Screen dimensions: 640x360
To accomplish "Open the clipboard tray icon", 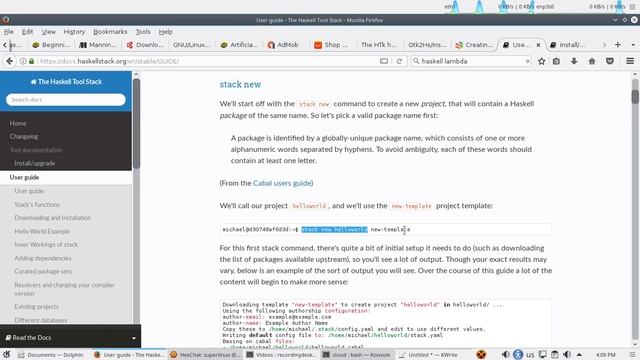I will point(554,354).
